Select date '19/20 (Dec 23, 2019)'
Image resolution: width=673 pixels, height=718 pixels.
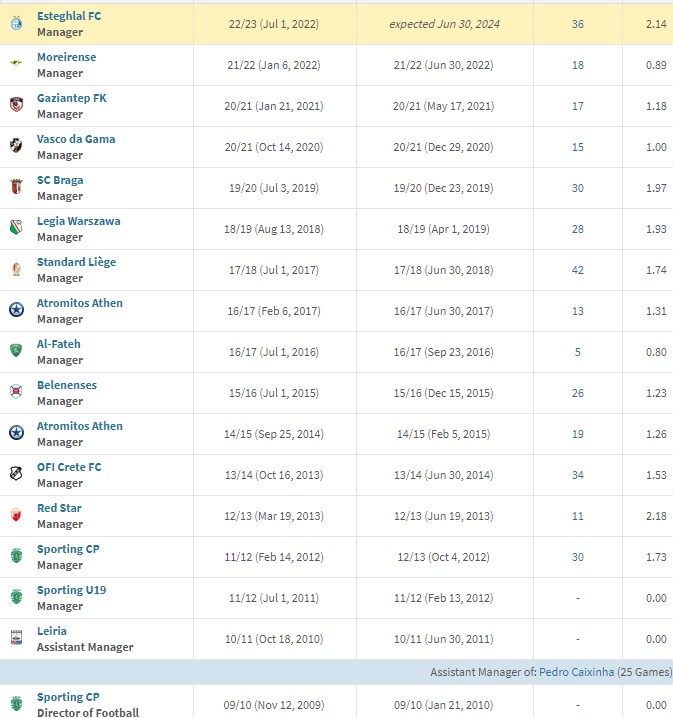point(444,188)
